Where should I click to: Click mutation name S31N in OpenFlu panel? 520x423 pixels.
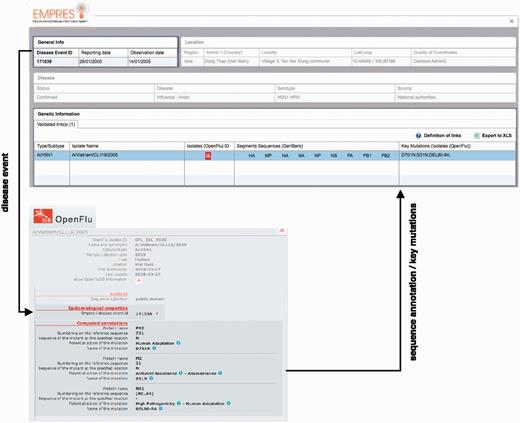(142, 379)
